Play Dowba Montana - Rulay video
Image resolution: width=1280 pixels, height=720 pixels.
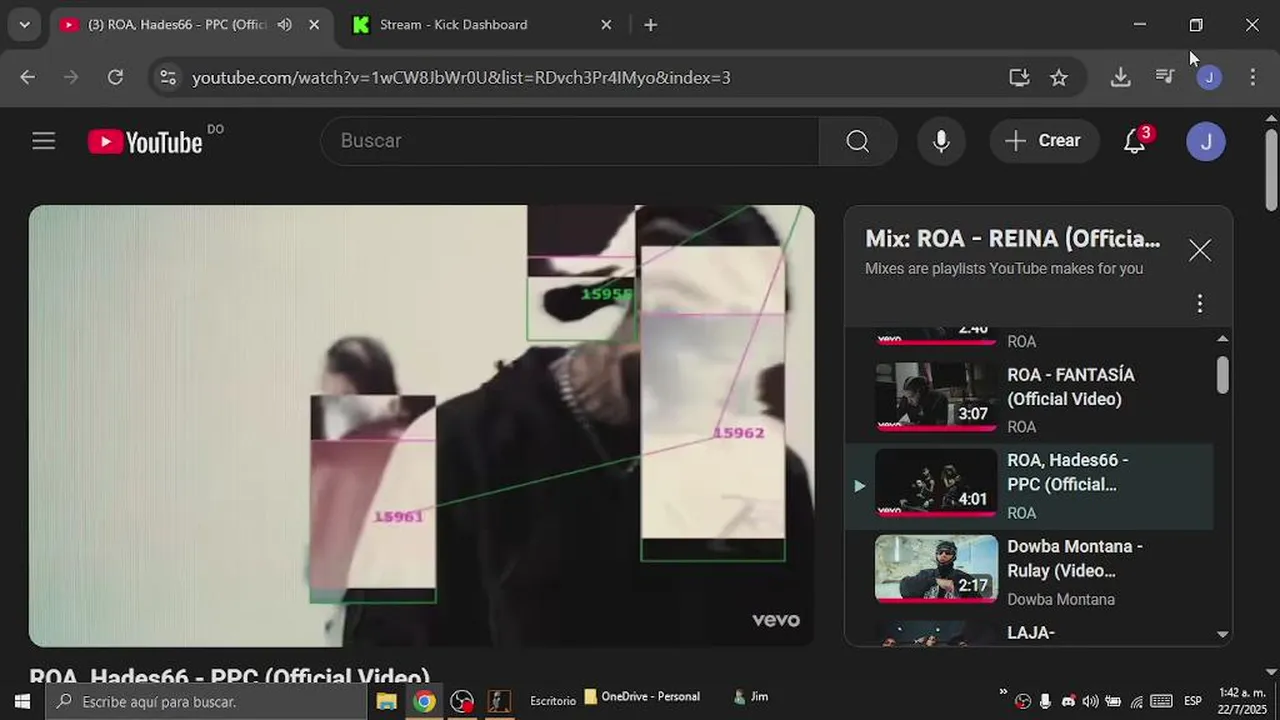click(x=1029, y=571)
